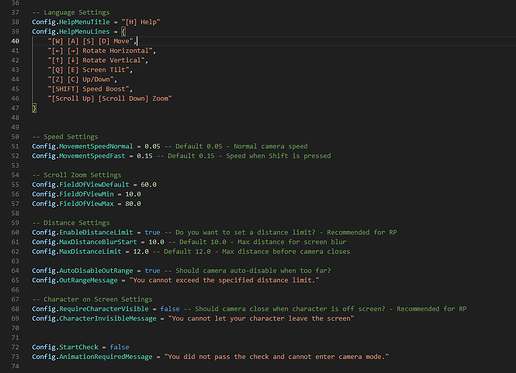
Task: Click 'You cannot let your character leave the screen' string
Action: click(x=261, y=319)
